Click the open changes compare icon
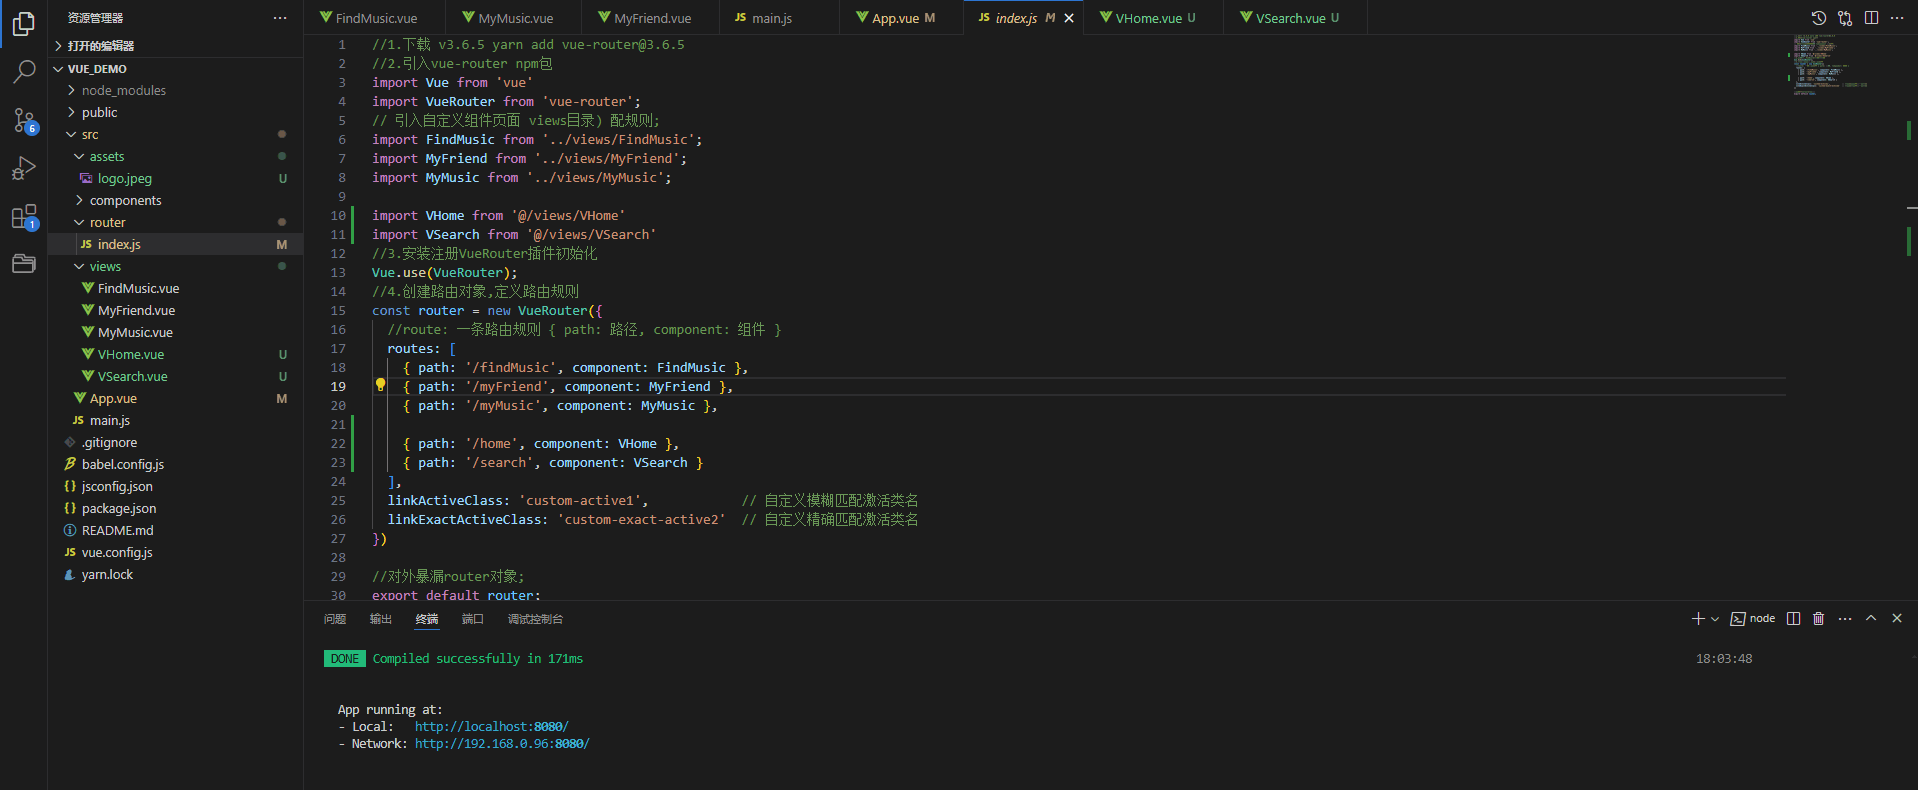1918x790 pixels. point(1845,18)
